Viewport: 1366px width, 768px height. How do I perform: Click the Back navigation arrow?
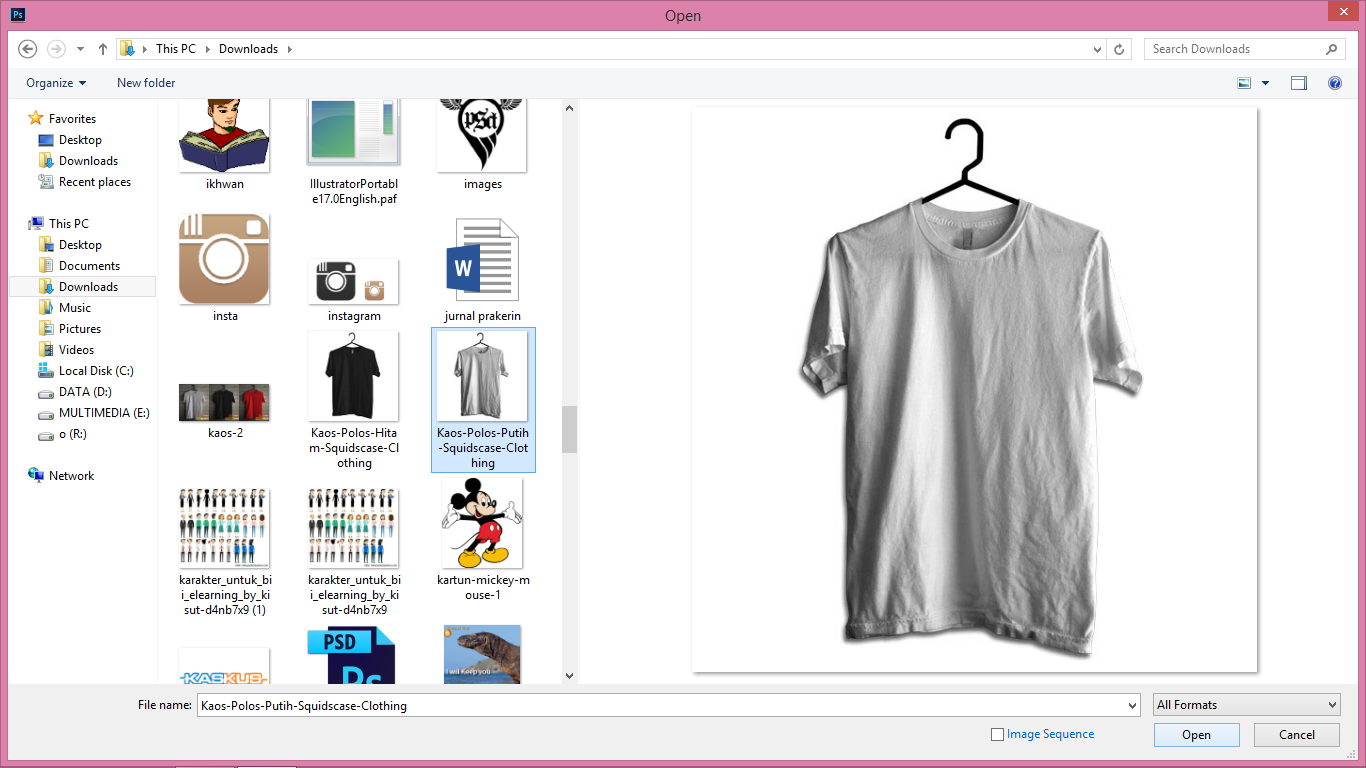tap(28, 48)
